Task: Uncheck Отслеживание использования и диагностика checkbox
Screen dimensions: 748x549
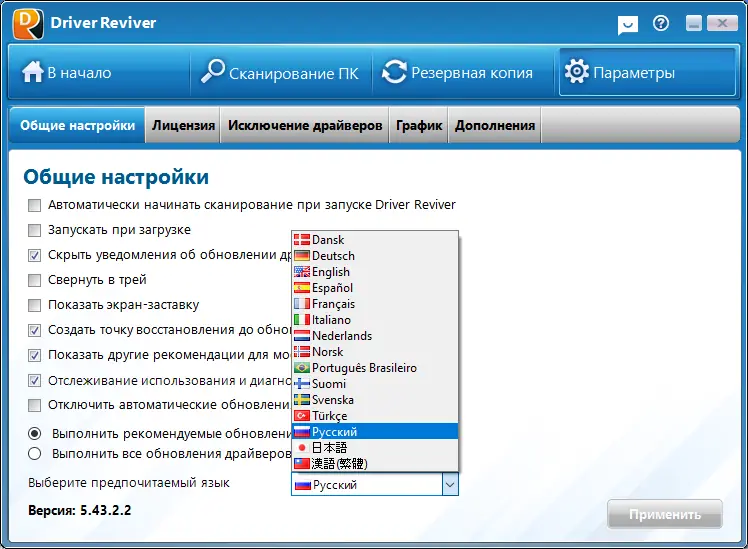Action: (34, 381)
